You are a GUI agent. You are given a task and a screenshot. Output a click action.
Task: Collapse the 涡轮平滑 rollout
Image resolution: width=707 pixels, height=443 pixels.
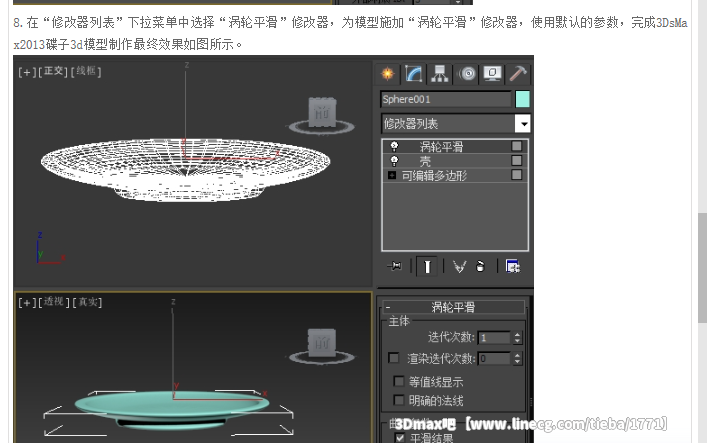pos(388,308)
